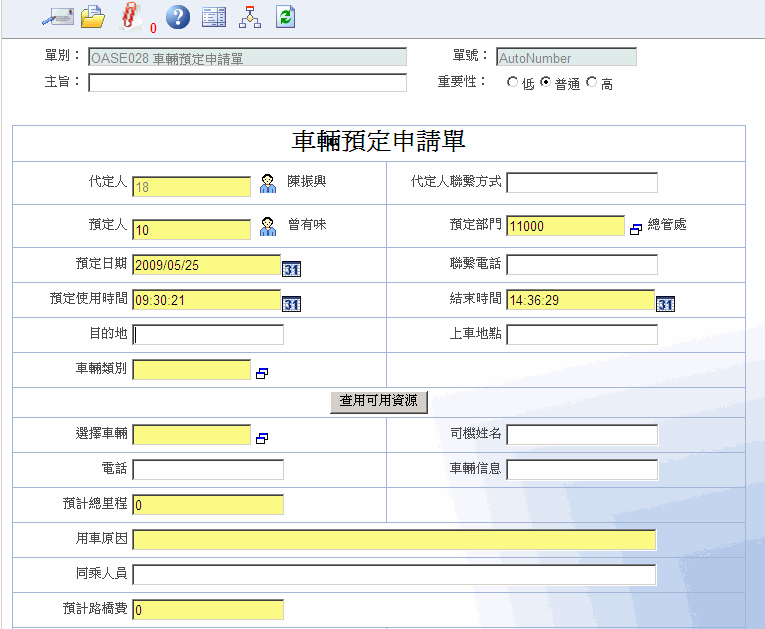Click person lookup icon next to 預定人
The image size is (765, 629).
tap(268, 226)
